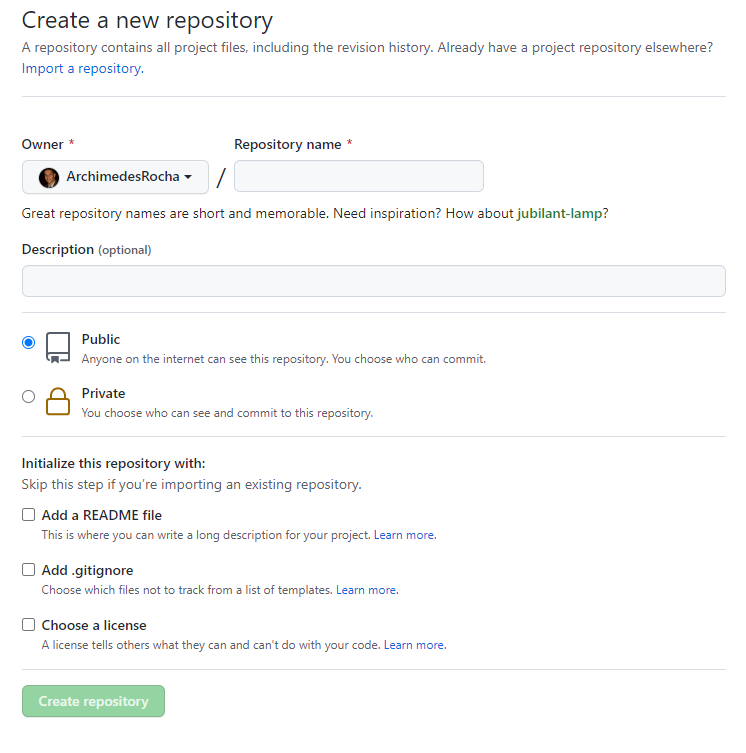
Task: Enable Add a README file checkbox
Action: click(29, 515)
